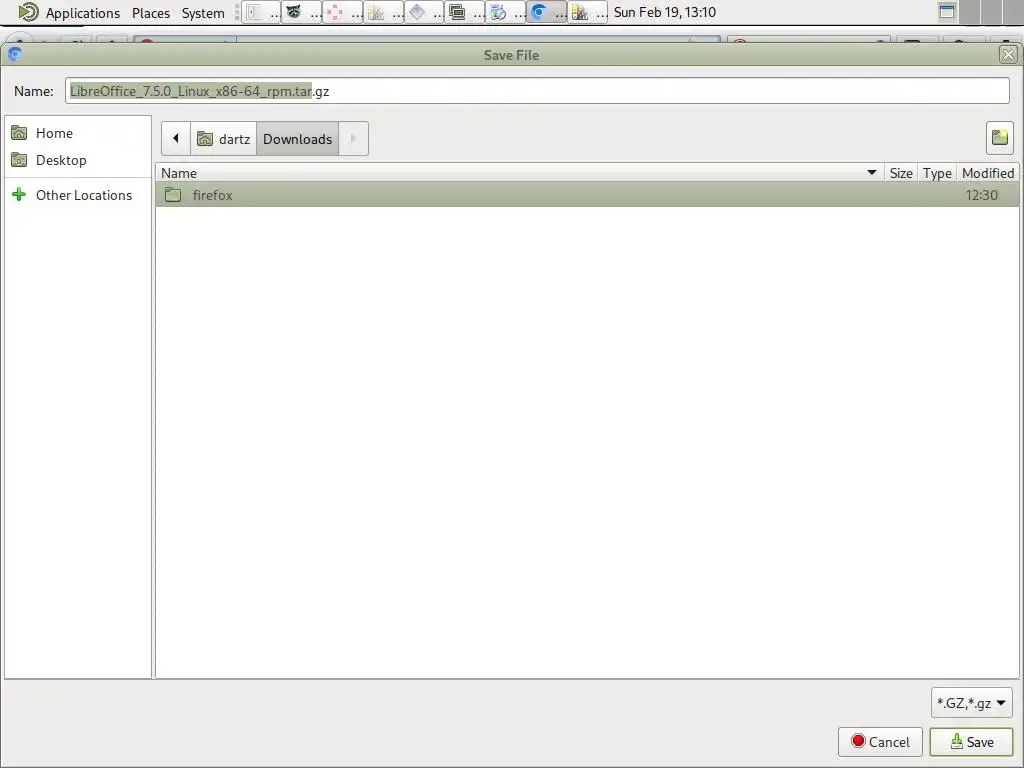This screenshot has width=1024, height=768.
Task: Select Downloads in the path bar
Action: (297, 138)
